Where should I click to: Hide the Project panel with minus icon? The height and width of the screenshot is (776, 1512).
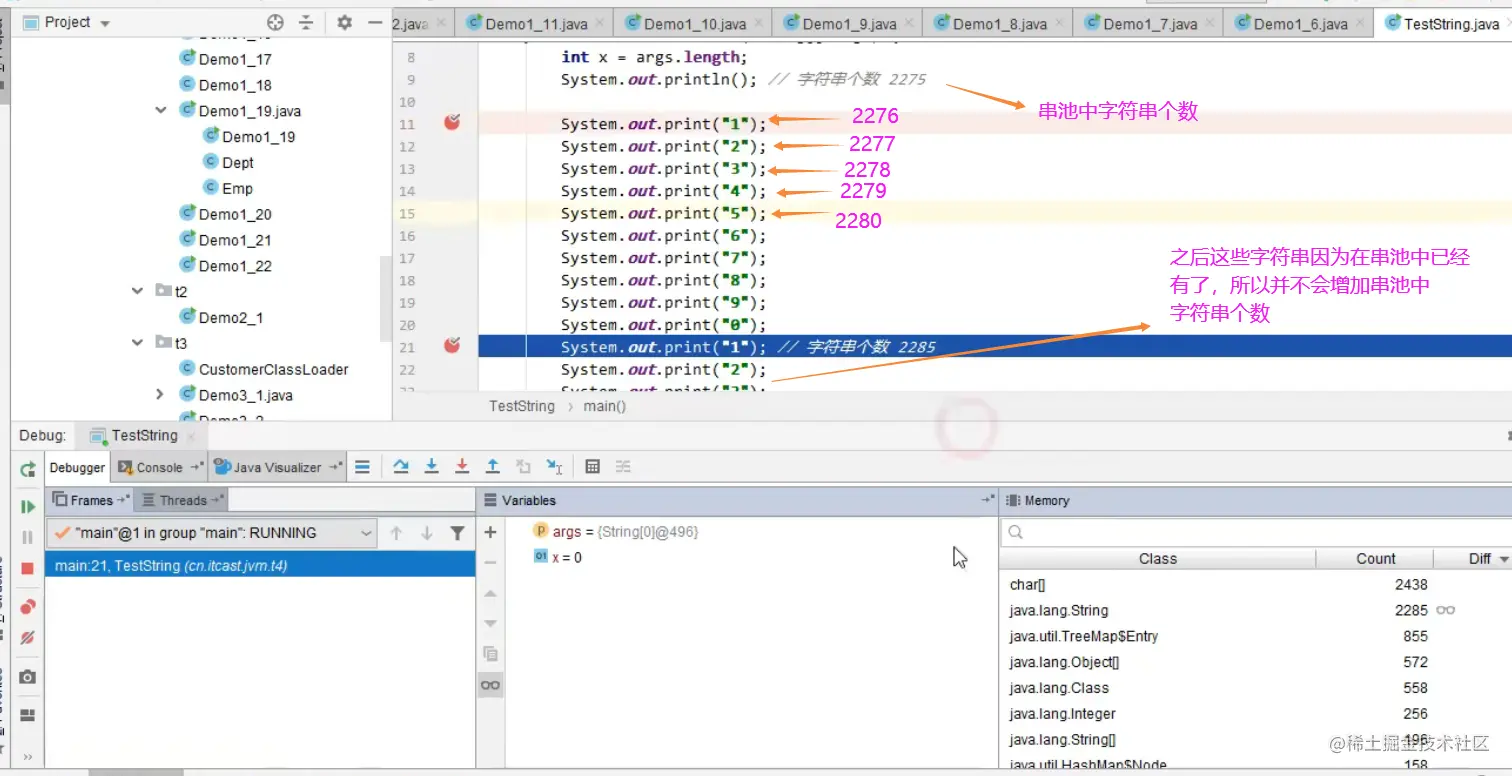375,22
